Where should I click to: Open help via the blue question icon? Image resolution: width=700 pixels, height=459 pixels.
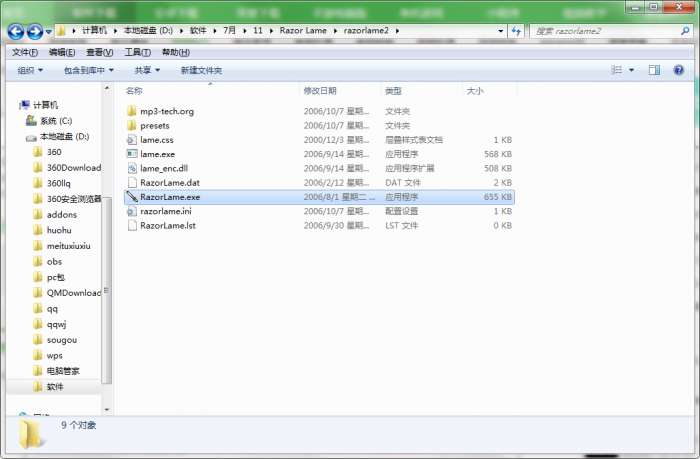pyautogui.click(x=679, y=70)
